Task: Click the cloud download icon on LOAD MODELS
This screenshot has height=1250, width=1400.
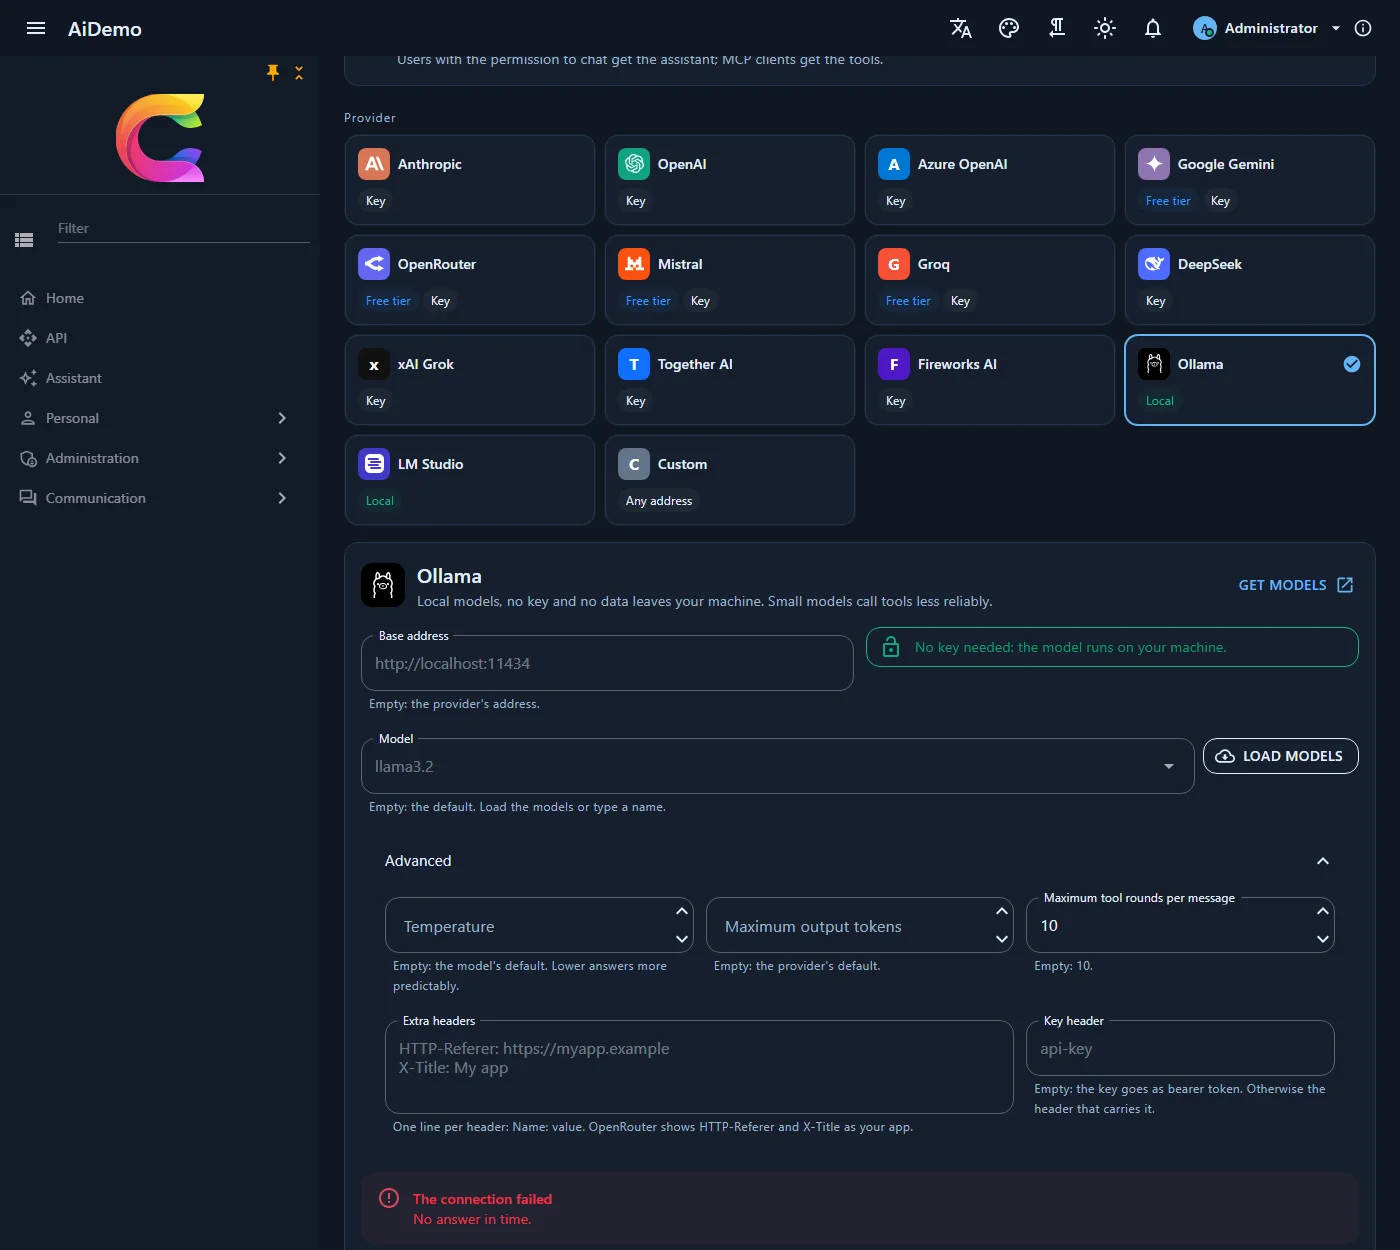Action: pyautogui.click(x=1225, y=756)
